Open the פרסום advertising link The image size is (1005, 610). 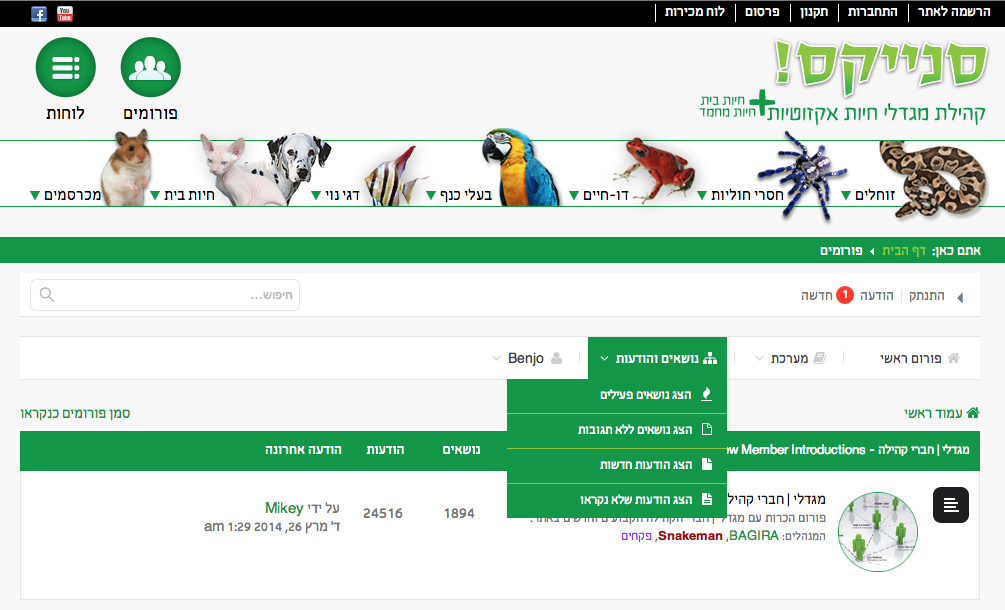pos(762,12)
